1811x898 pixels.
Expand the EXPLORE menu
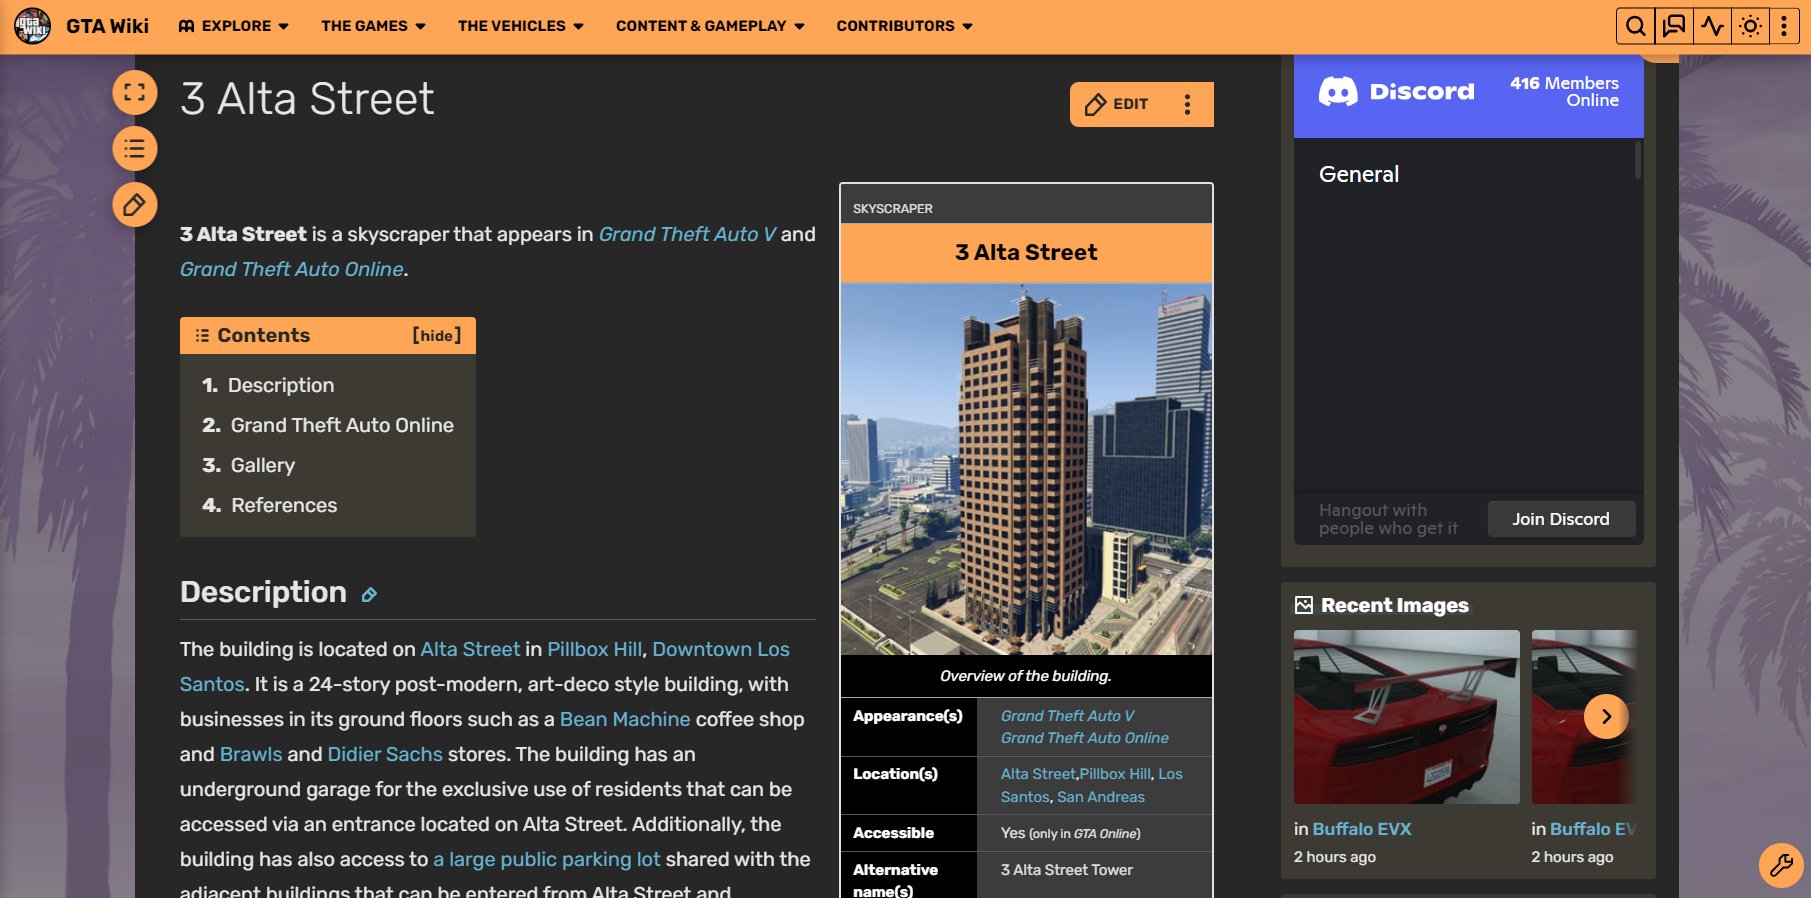[234, 26]
